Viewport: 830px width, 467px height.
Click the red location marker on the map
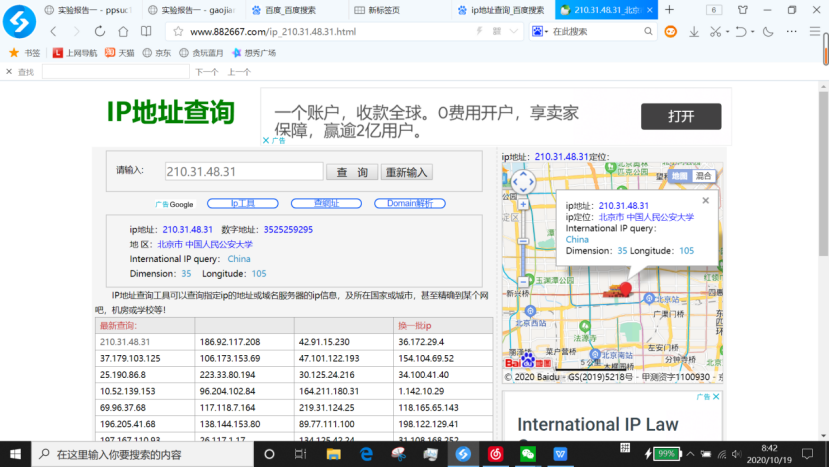pos(626,289)
